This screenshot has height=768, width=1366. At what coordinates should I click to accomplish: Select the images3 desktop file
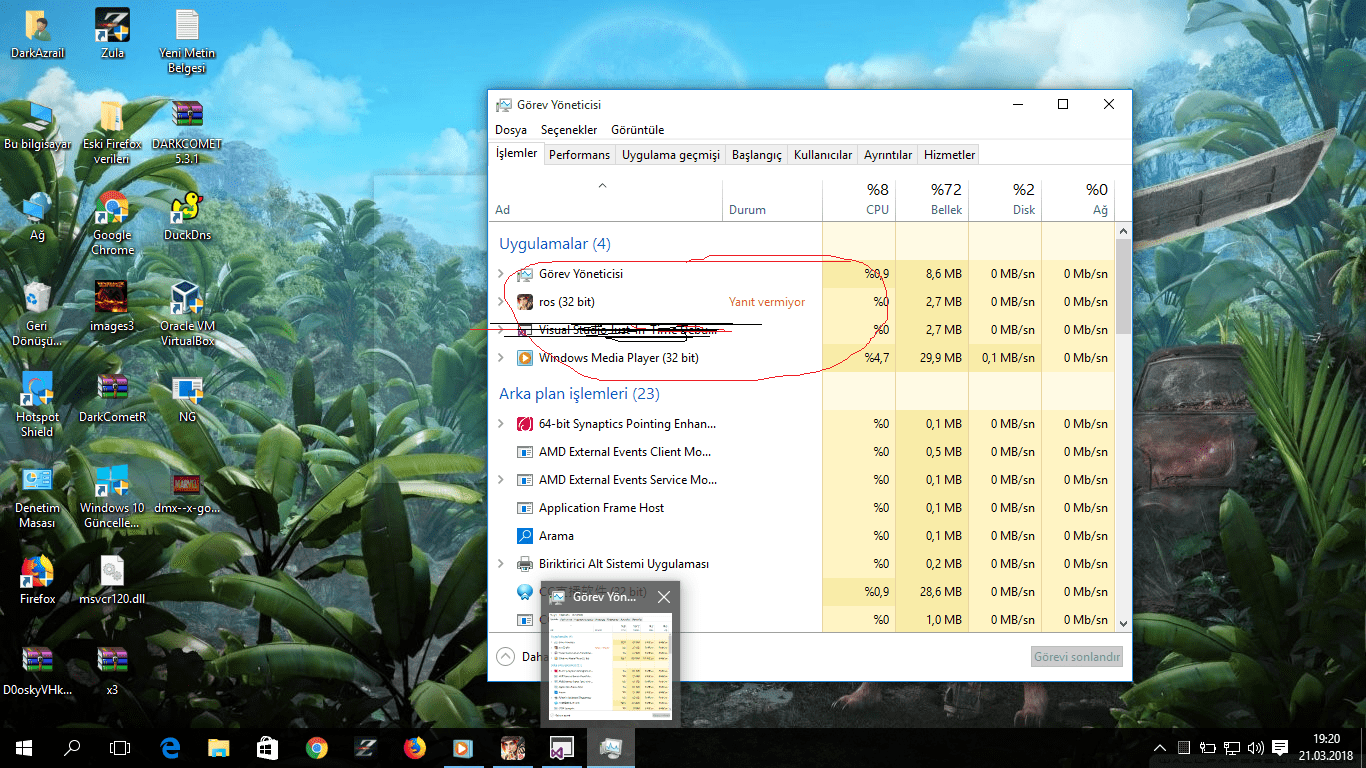[x=112, y=307]
